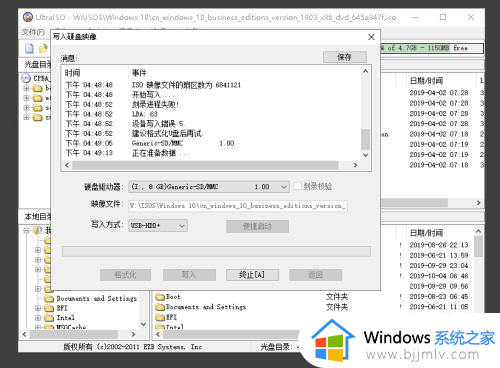Collapse the My Computer root node
500x368 pixels.
click(x=26, y=230)
